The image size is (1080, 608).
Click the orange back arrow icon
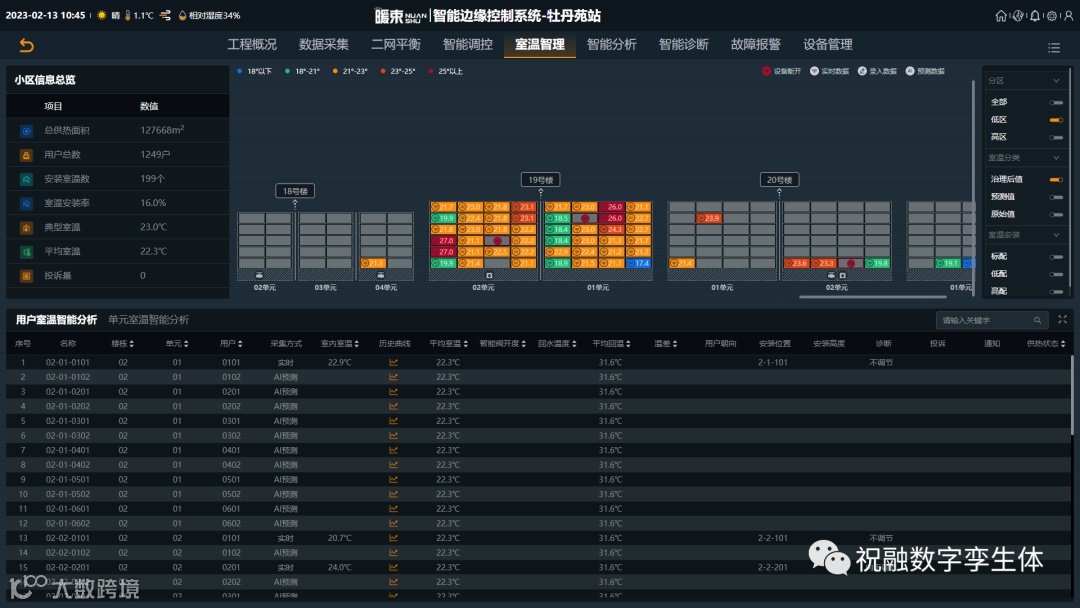pos(26,45)
